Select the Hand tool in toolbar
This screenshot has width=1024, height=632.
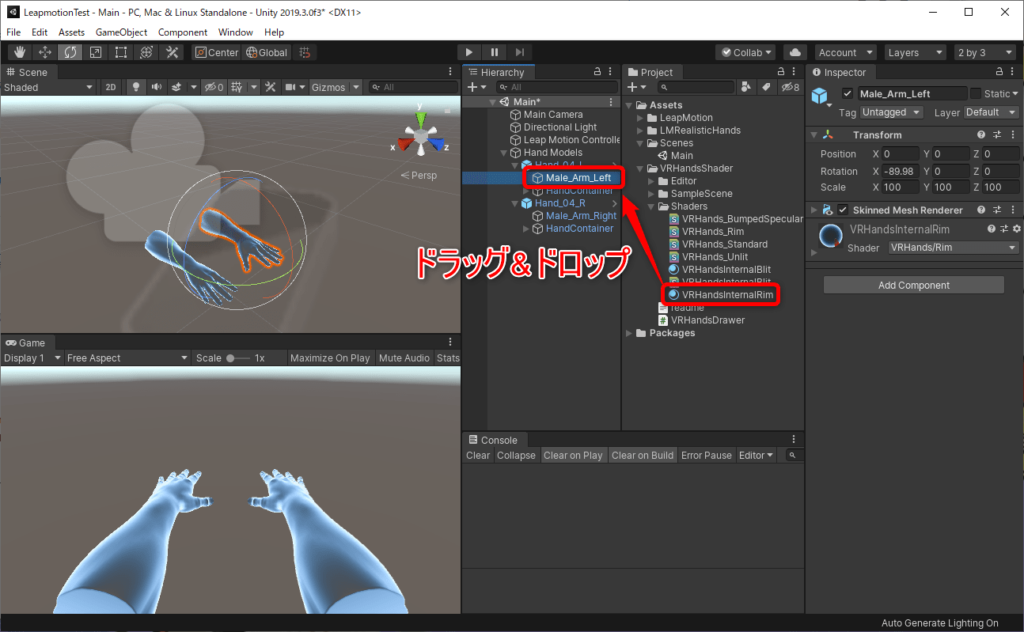[20, 52]
